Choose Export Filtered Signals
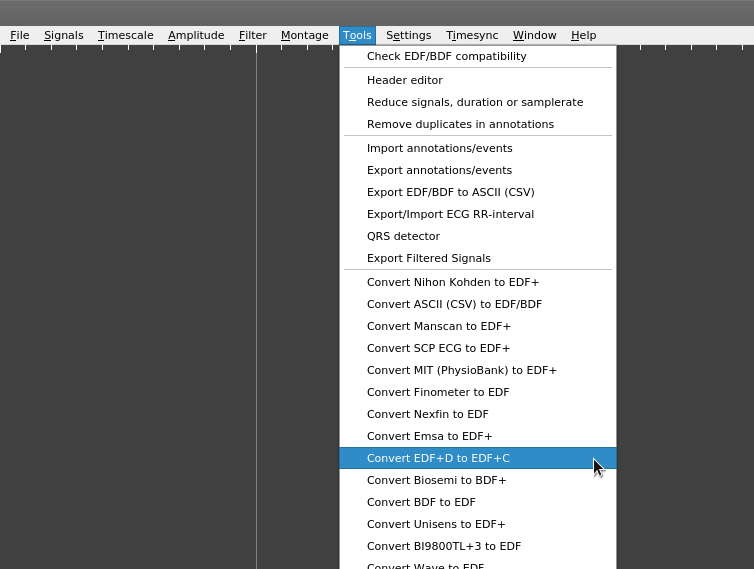The image size is (754, 569). pos(428,259)
